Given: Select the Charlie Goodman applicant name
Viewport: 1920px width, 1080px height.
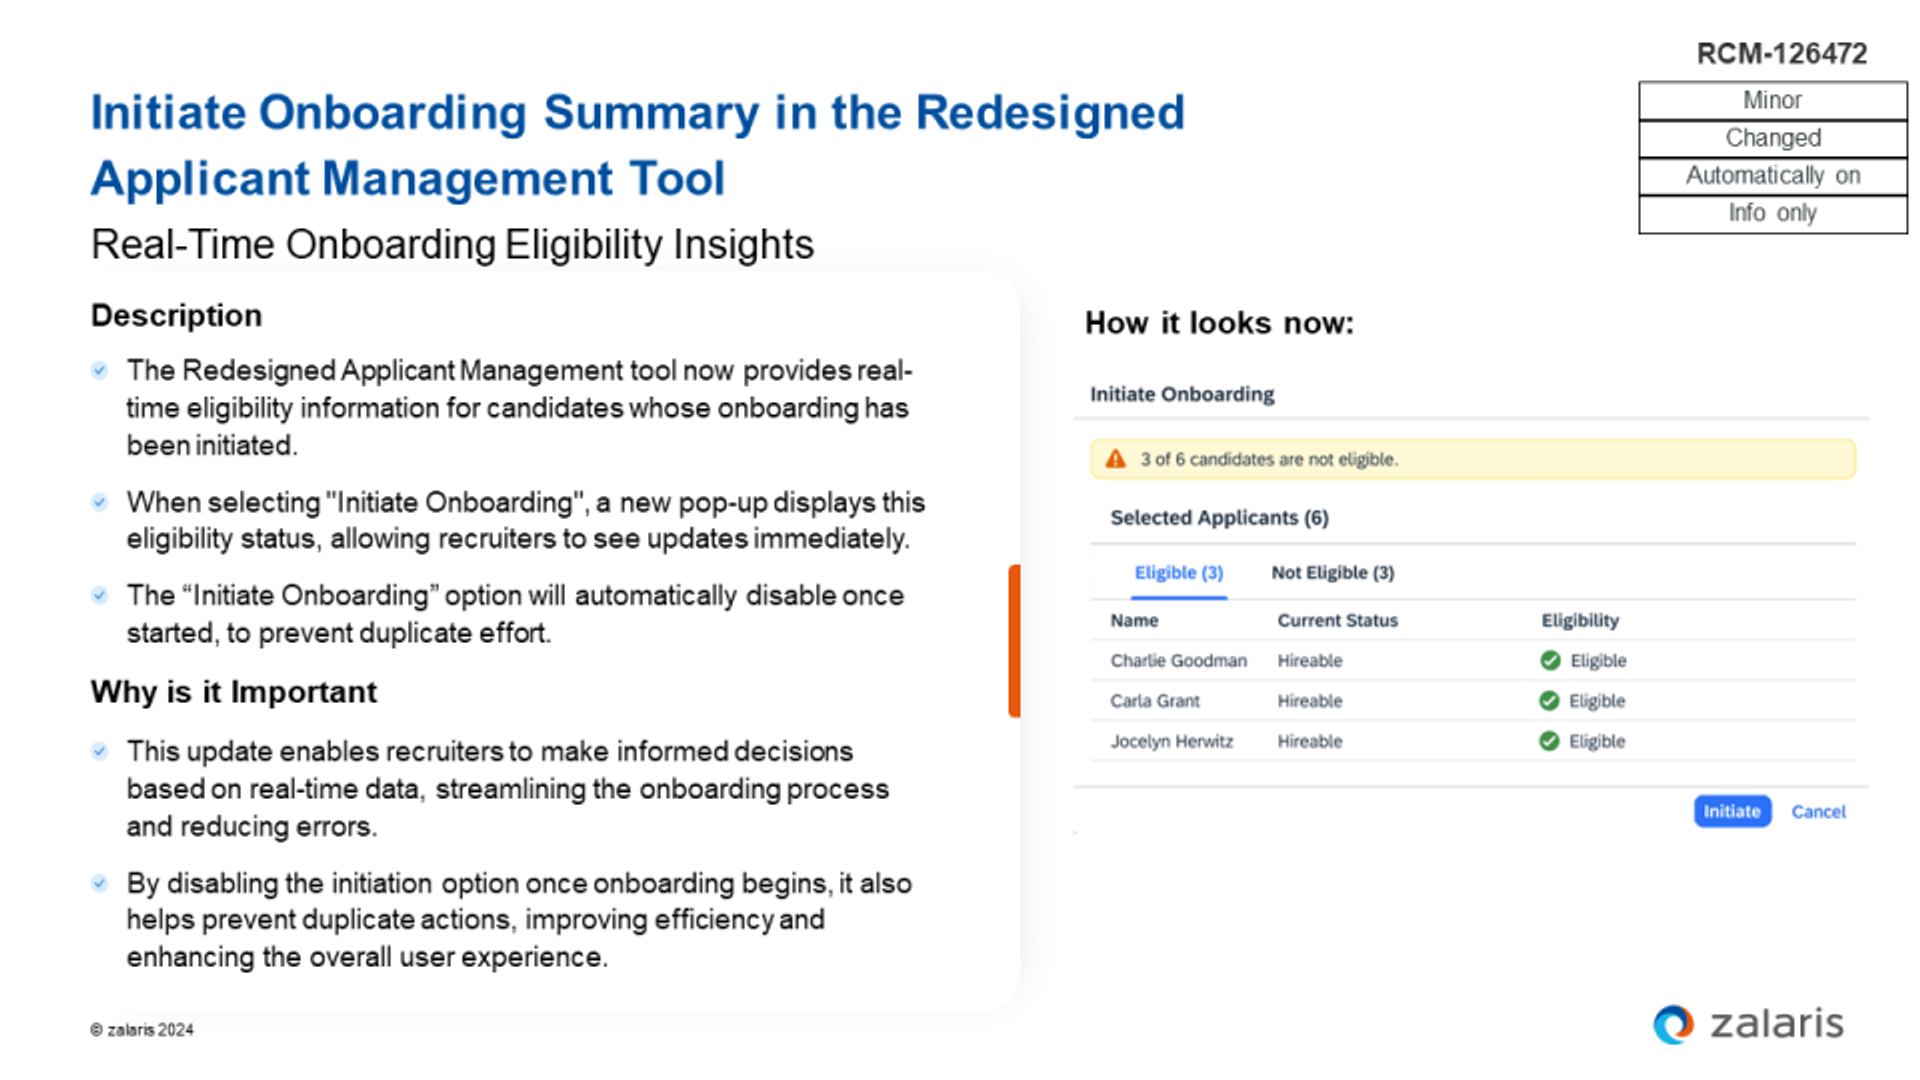Looking at the screenshot, I should (x=1178, y=660).
